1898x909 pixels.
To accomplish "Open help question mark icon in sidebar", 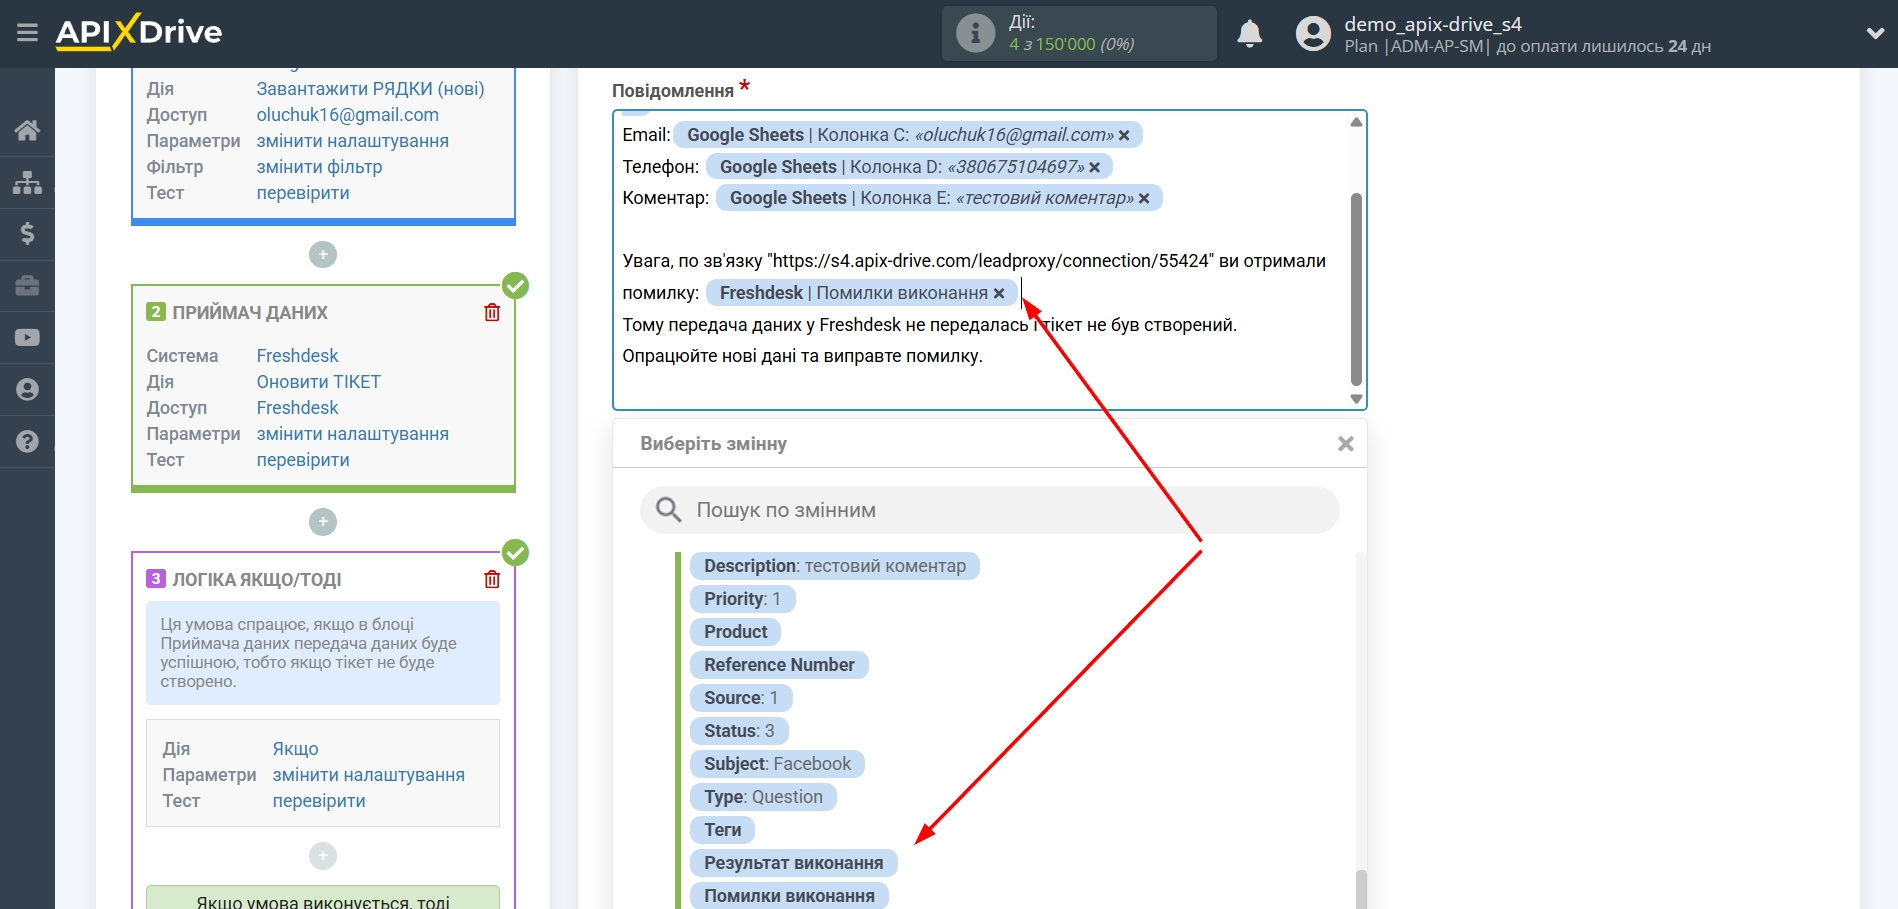I will [x=27, y=441].
